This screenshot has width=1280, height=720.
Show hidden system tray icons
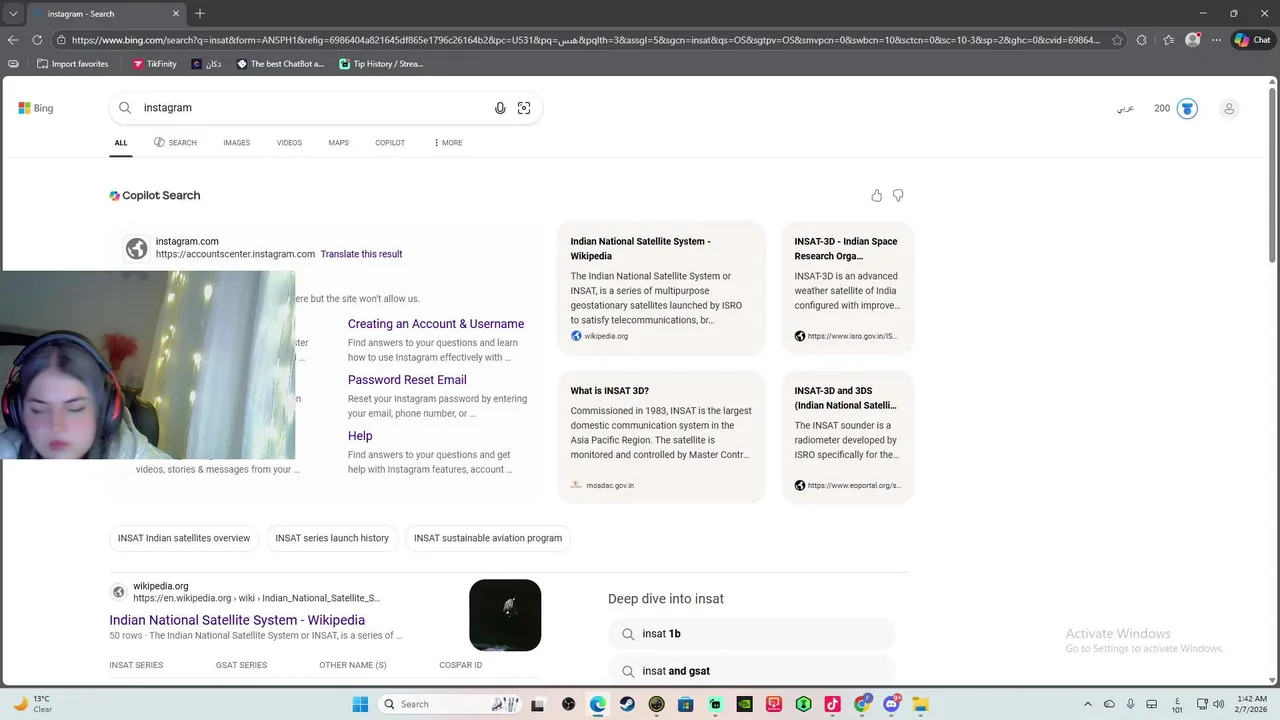1088,704
